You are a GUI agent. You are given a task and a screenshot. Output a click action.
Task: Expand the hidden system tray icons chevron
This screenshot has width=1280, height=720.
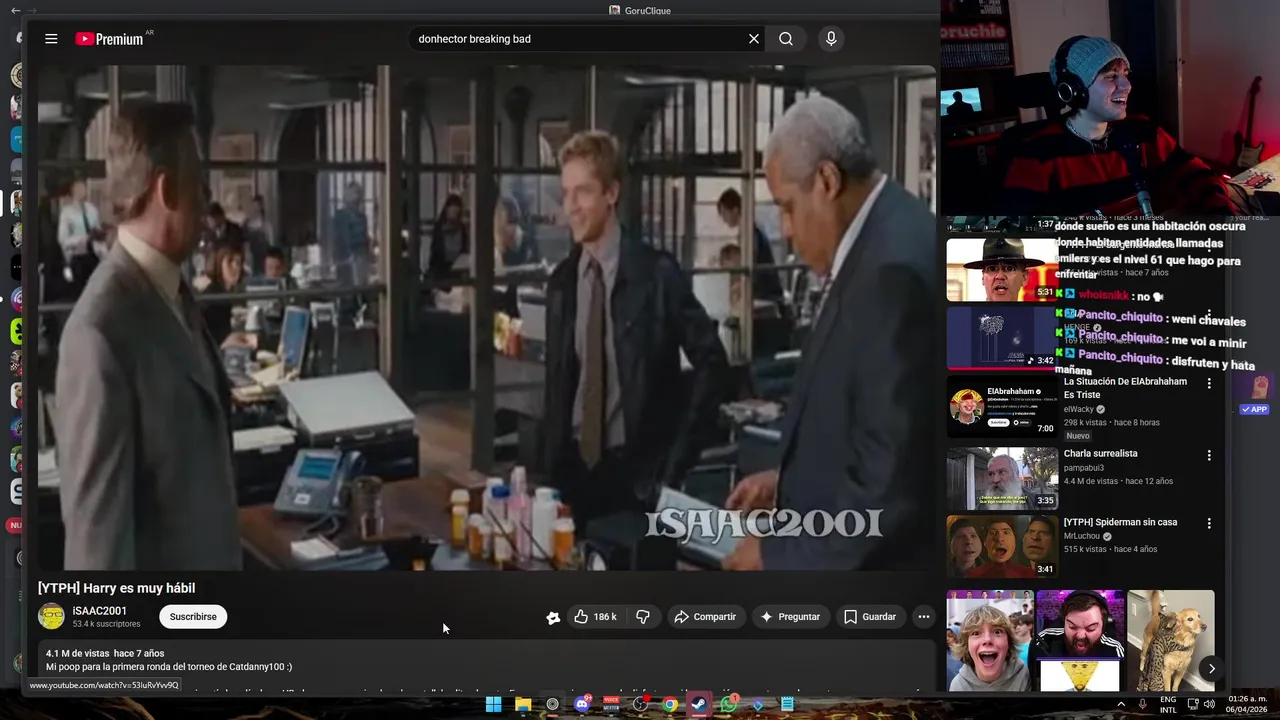point(1120,704)
